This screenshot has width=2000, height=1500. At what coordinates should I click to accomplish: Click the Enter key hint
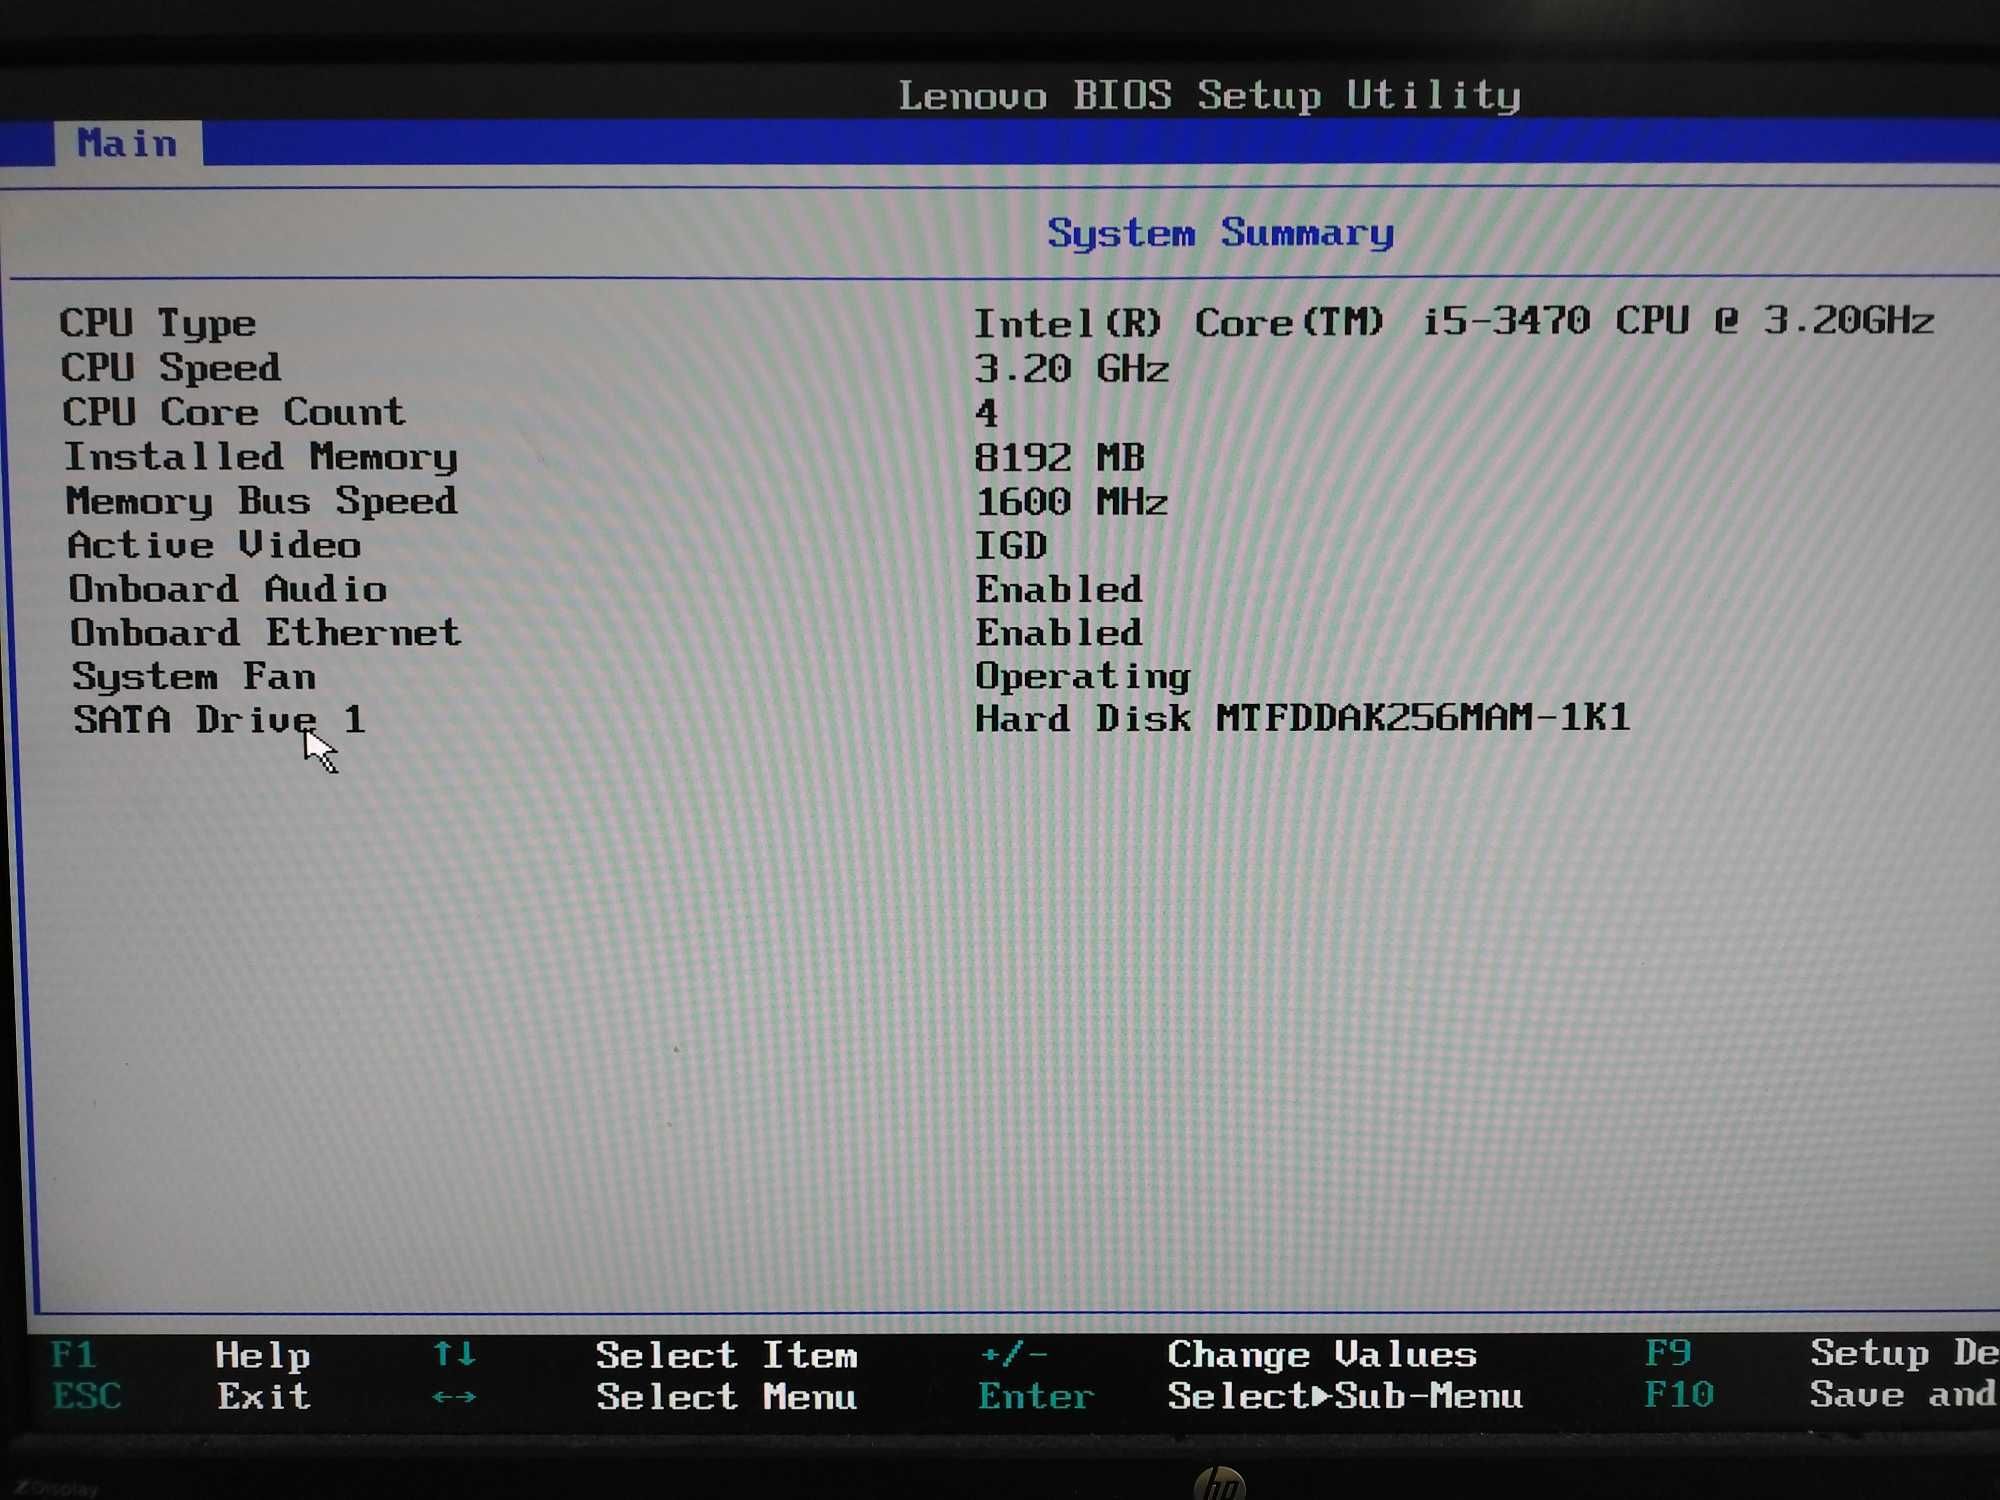coord(1036,1396)
